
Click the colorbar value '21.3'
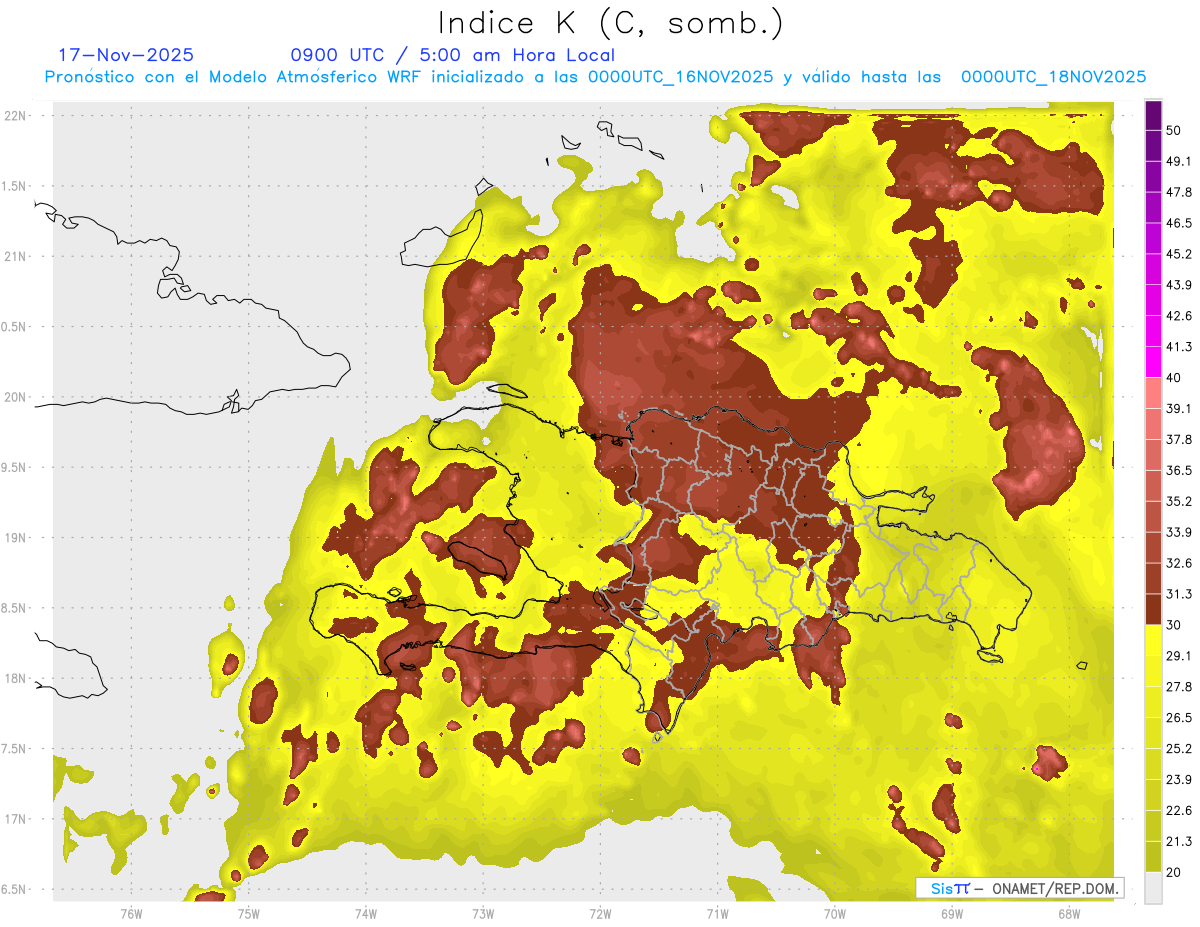[x=1179, y=842]
